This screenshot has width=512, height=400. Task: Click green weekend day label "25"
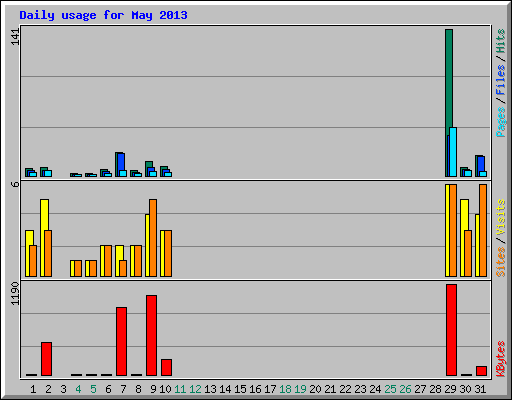[390, 389]
